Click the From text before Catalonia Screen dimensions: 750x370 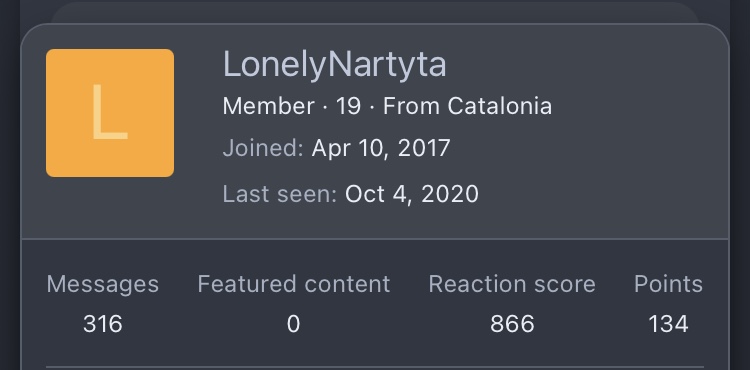coord(411,106)
